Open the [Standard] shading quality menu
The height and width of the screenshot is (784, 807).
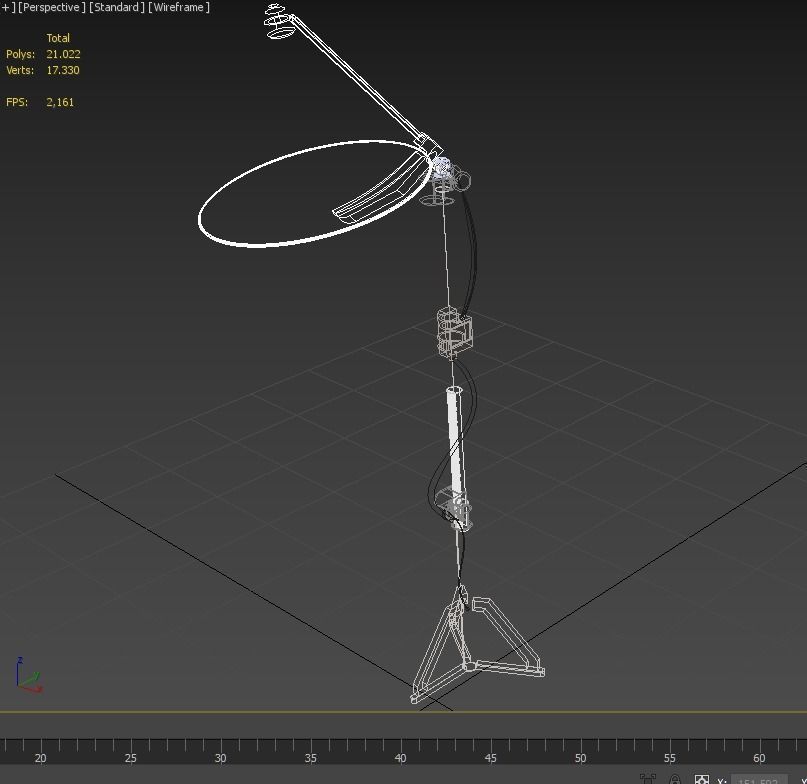tap(117, 7)
